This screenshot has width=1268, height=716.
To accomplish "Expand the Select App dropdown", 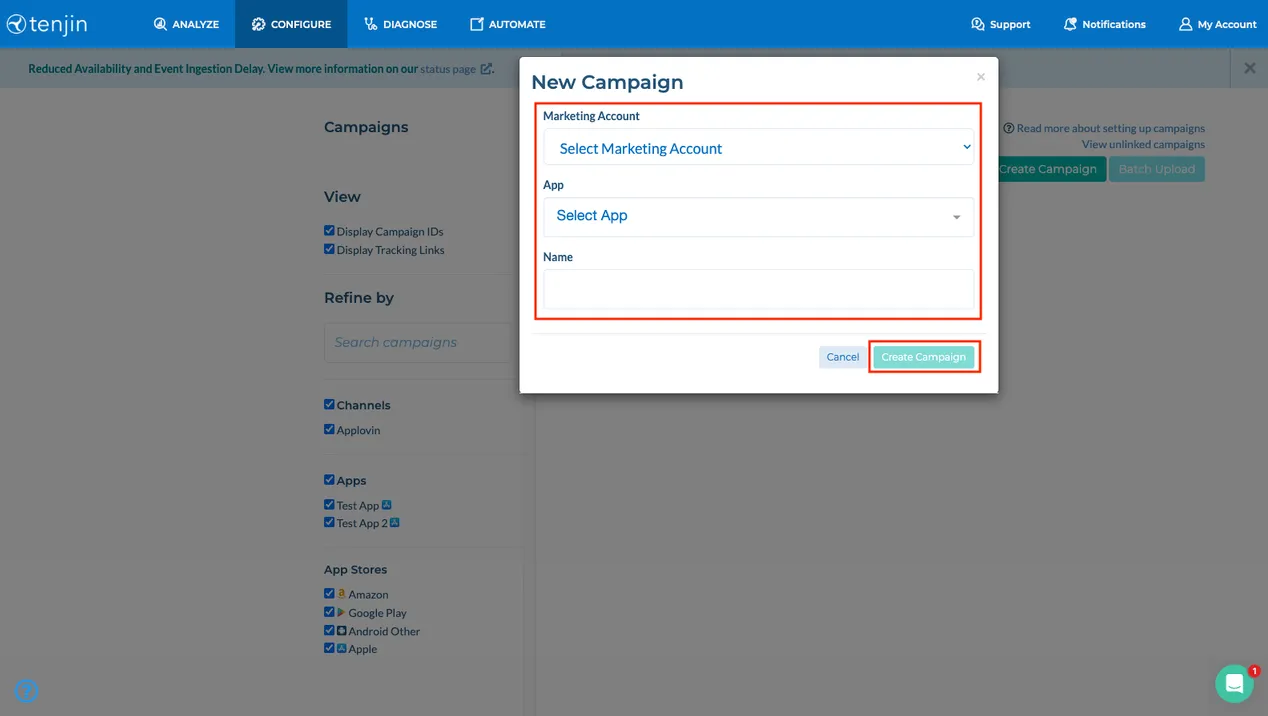I will click(757, 216).
